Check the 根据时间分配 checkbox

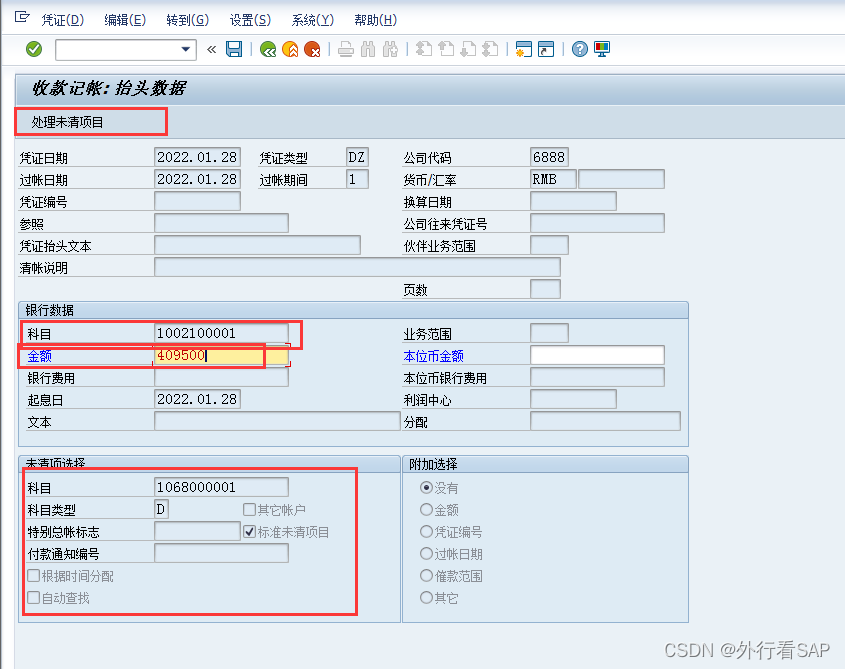pos(33,576)
